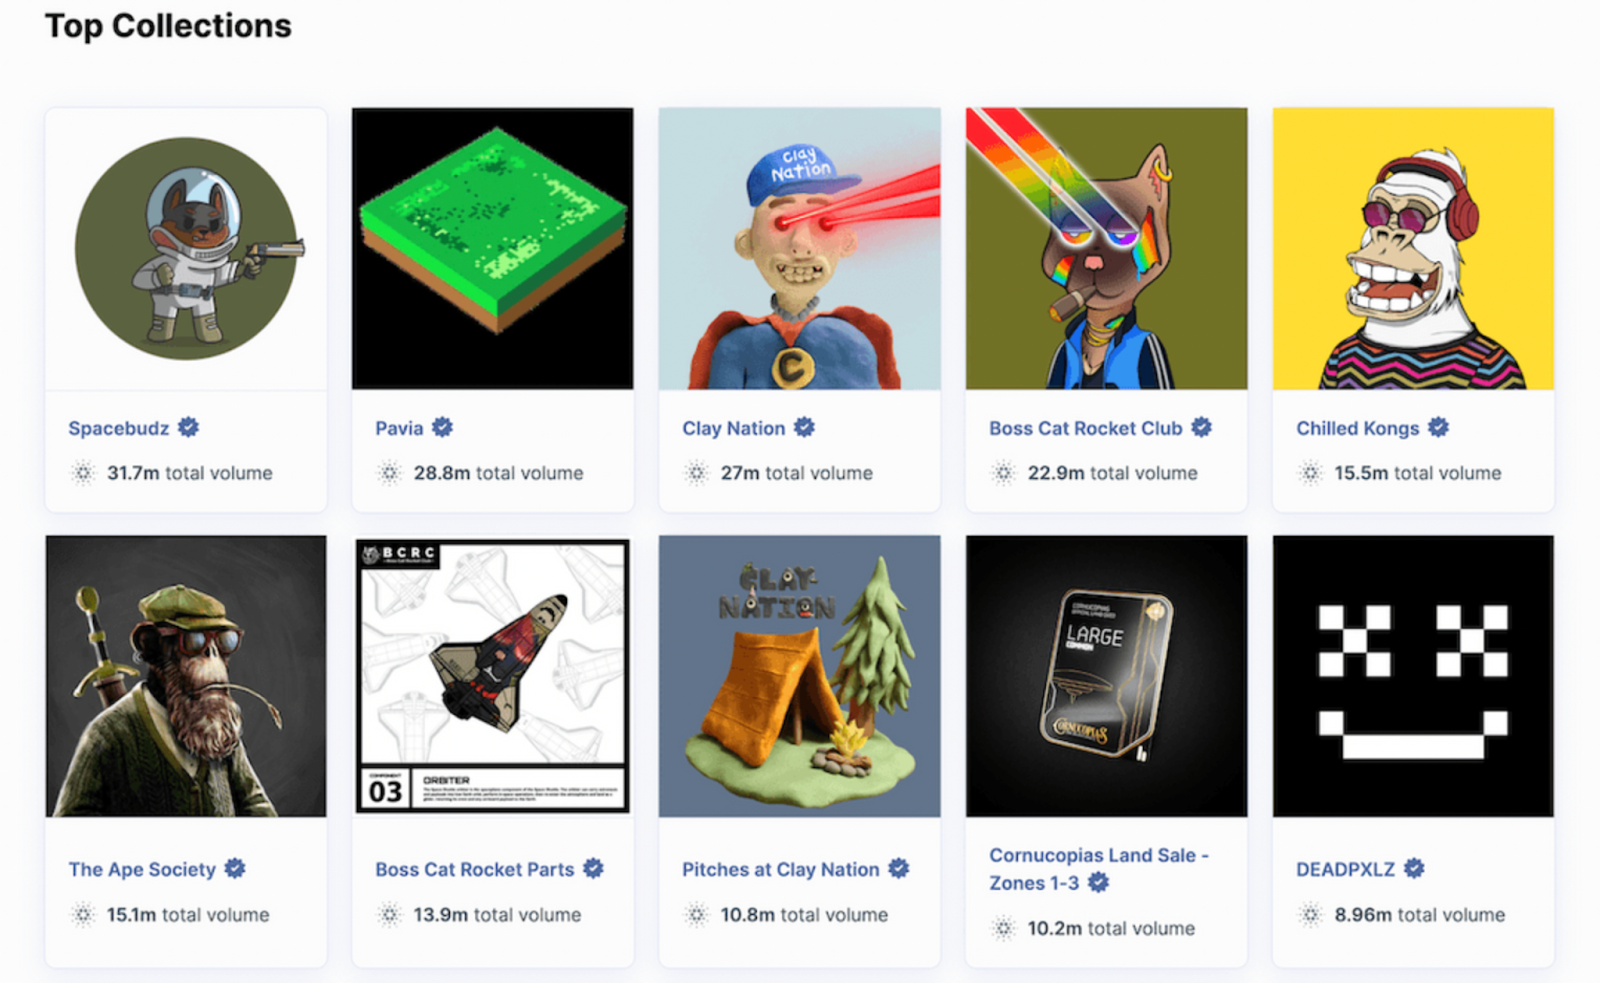This screenshot has height=983, width=1600.
Task: Select the Boss Cat Rocket Parts title
Action: (x=474, y=869)
